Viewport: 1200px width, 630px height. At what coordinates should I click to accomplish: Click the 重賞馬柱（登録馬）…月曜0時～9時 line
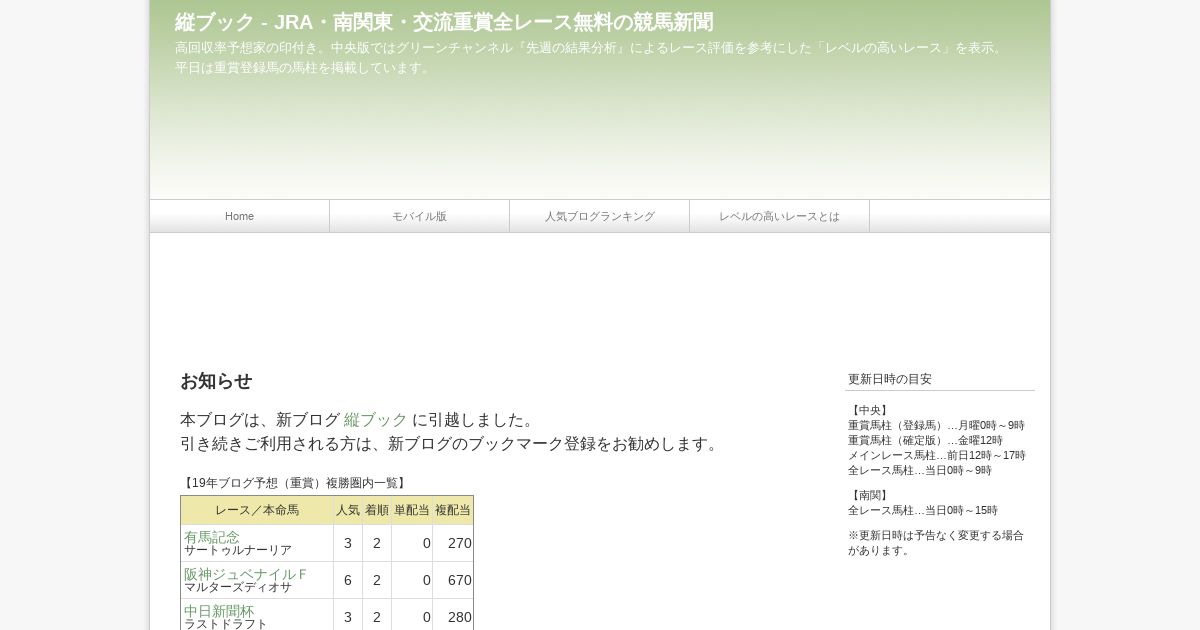point(936,425)
